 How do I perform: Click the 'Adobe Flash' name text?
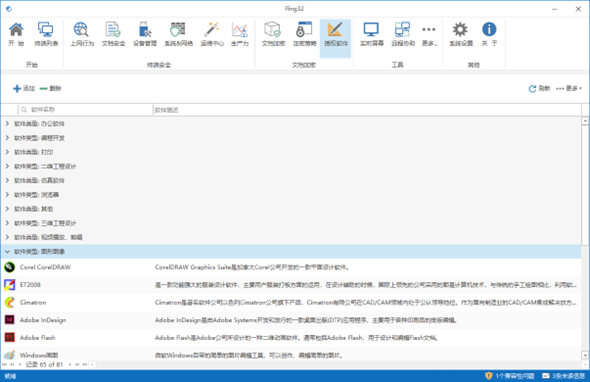point(38,338)
